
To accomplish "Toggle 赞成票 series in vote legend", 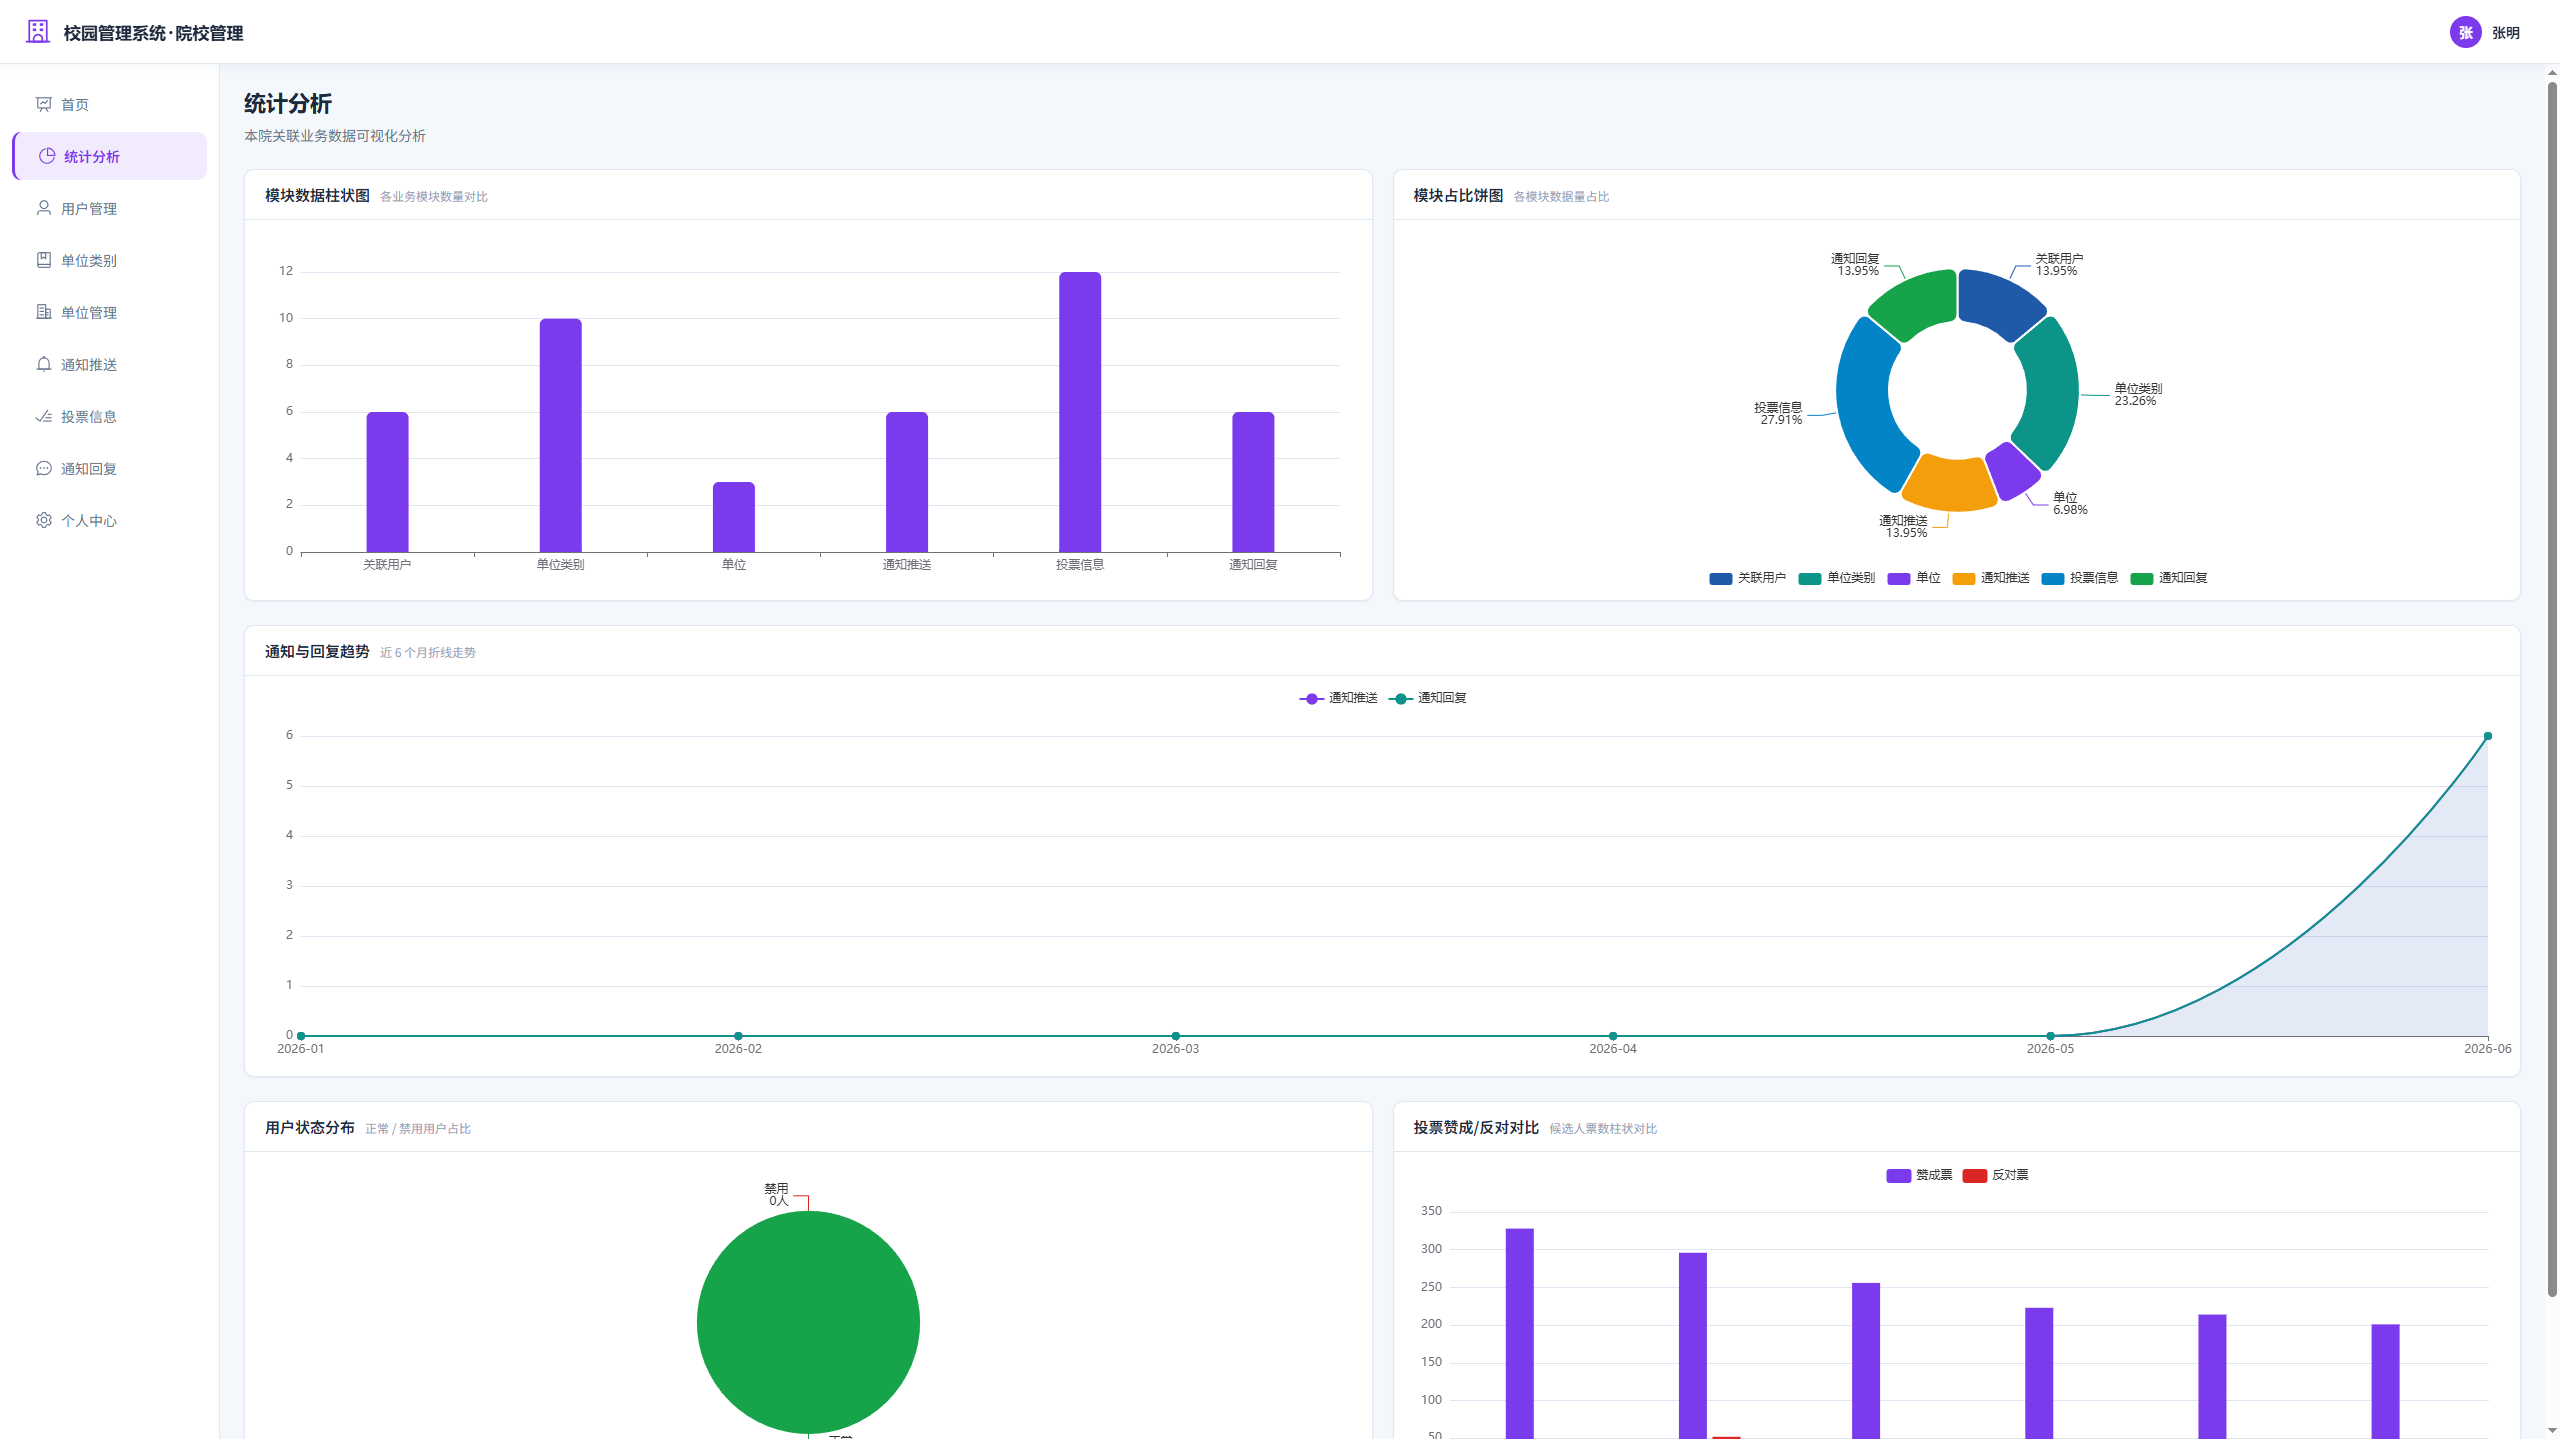I will (x=1919, y=1175).
